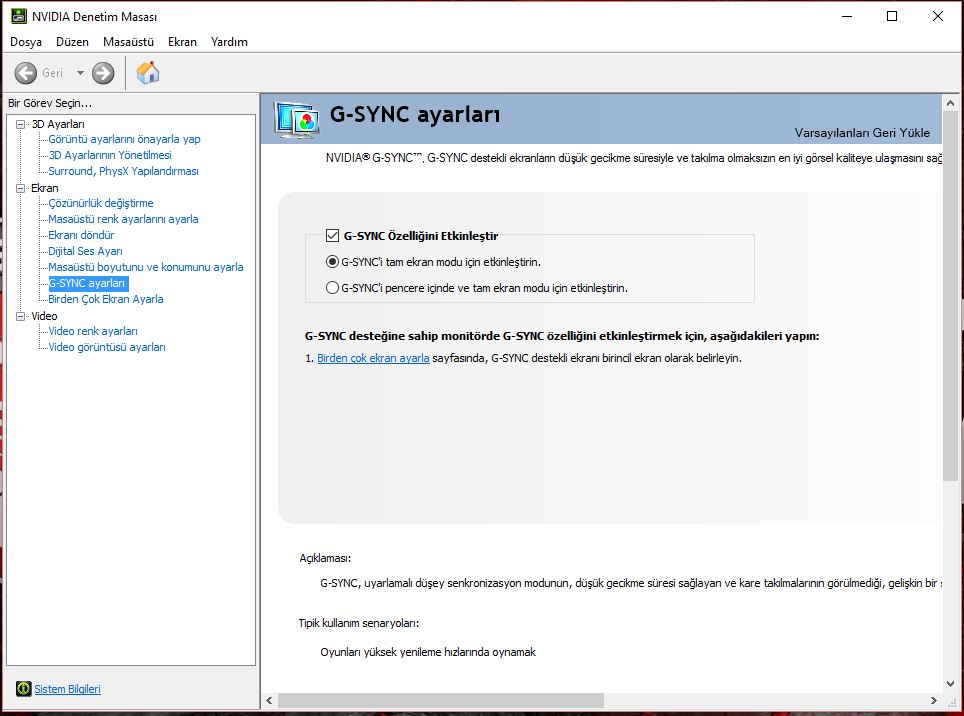Go to Home page icon

pyautogui.click(x=148, y=73)
